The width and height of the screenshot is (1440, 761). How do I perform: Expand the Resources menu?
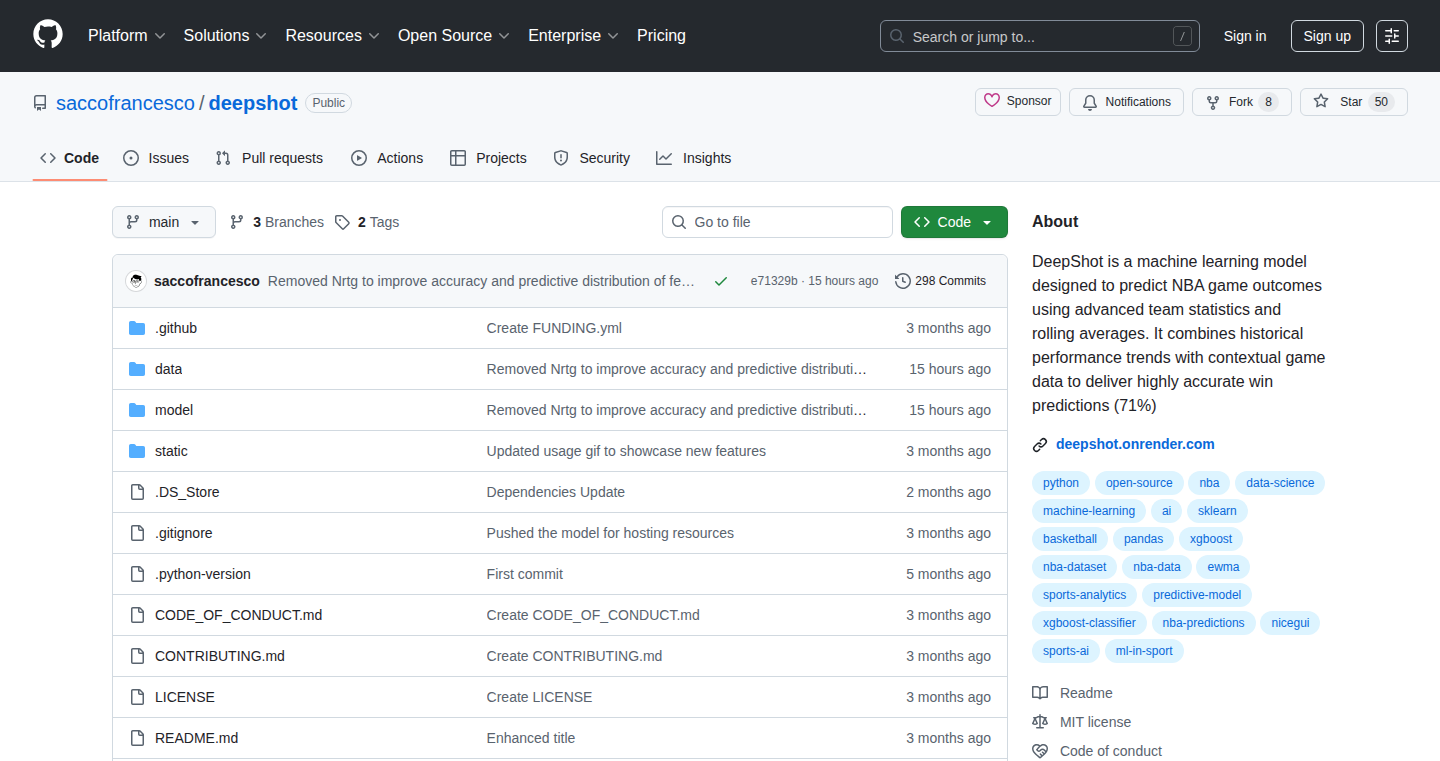[x=332, y=36]
